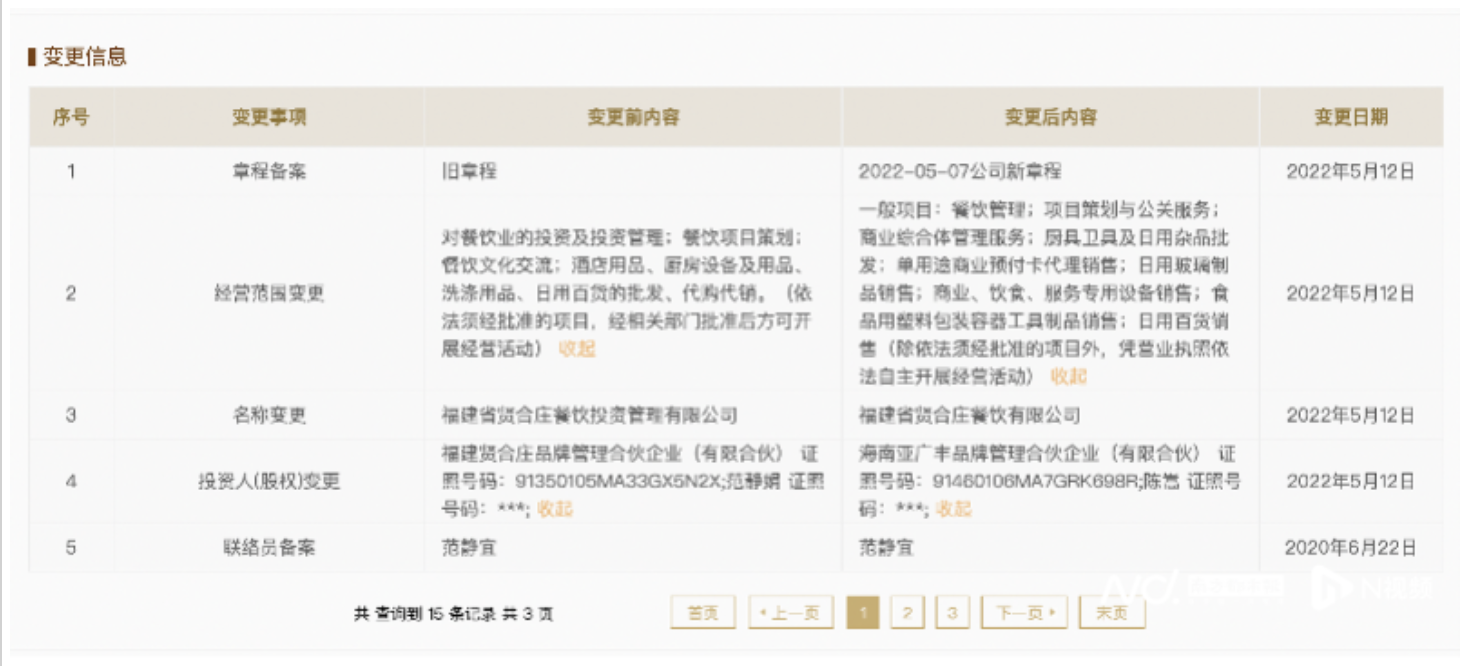Select page 1 in the pagination

coord(862,613)
